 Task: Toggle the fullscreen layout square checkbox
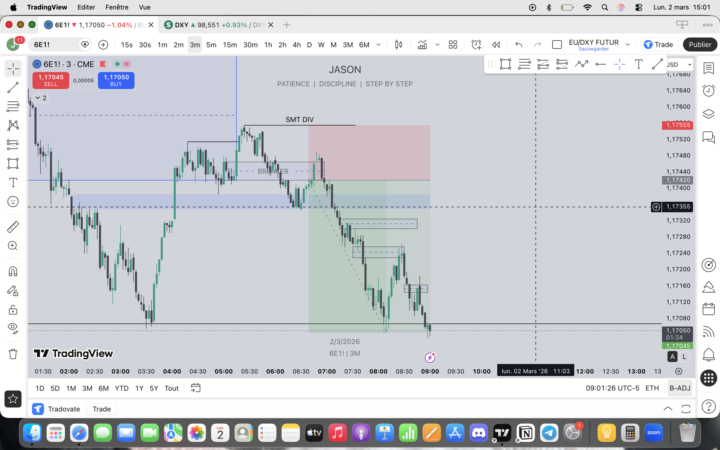pos(557,45)
